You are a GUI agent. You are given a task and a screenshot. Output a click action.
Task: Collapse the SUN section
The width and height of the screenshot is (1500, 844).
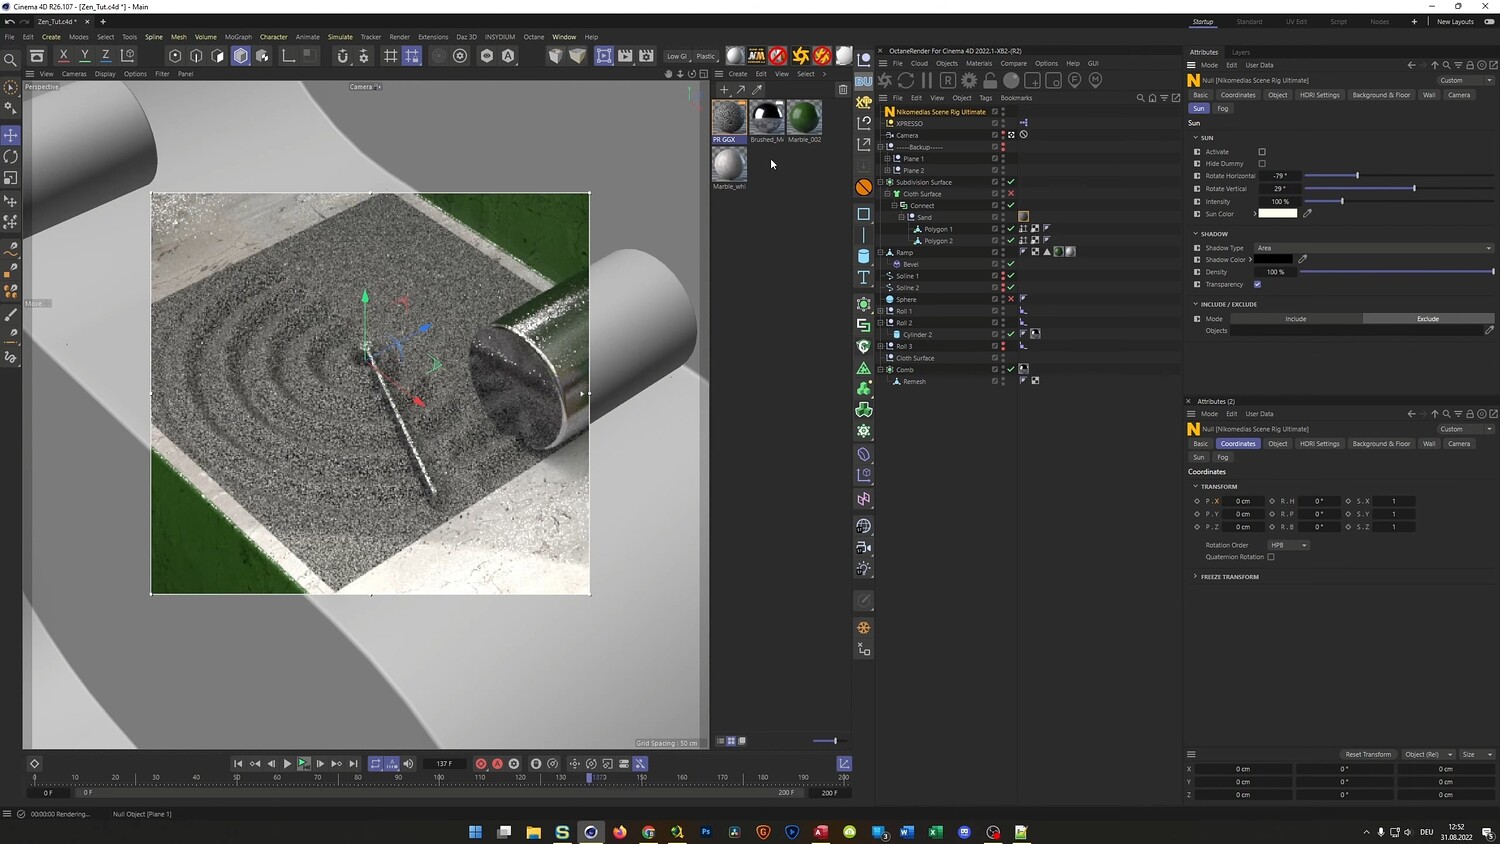[x=1195, y=138]
